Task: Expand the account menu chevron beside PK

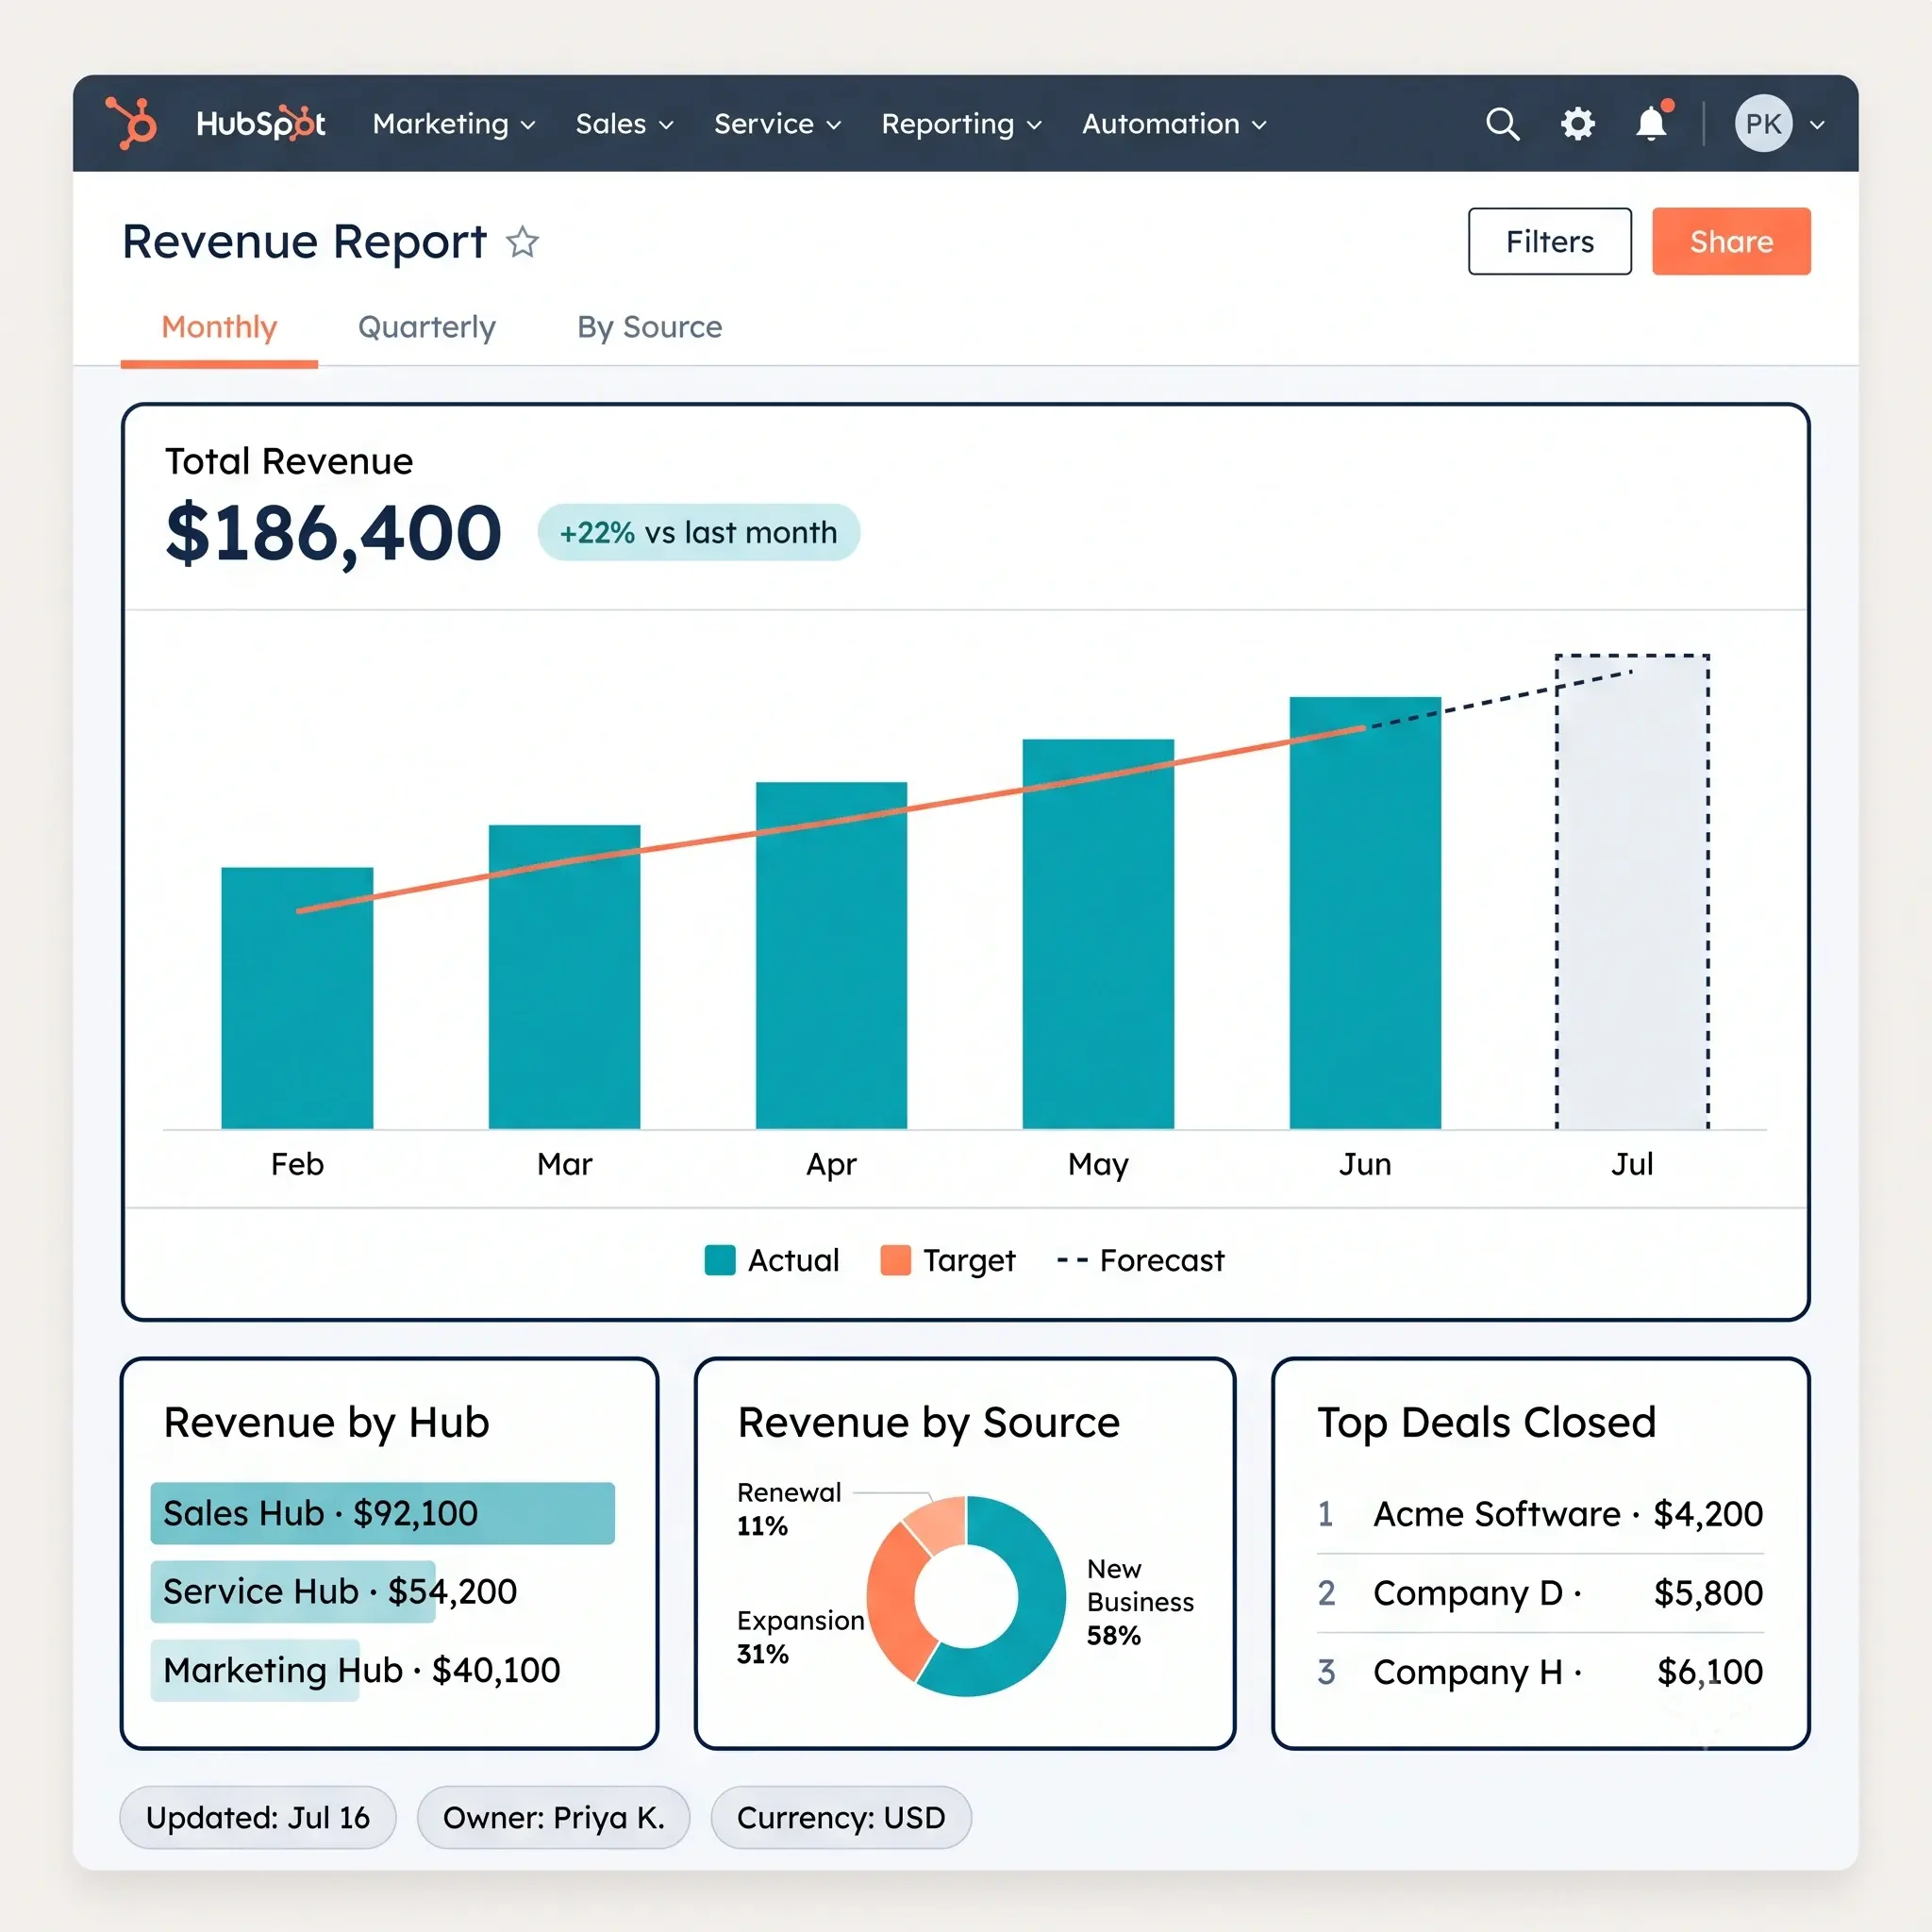Action: coord(1818,125)
